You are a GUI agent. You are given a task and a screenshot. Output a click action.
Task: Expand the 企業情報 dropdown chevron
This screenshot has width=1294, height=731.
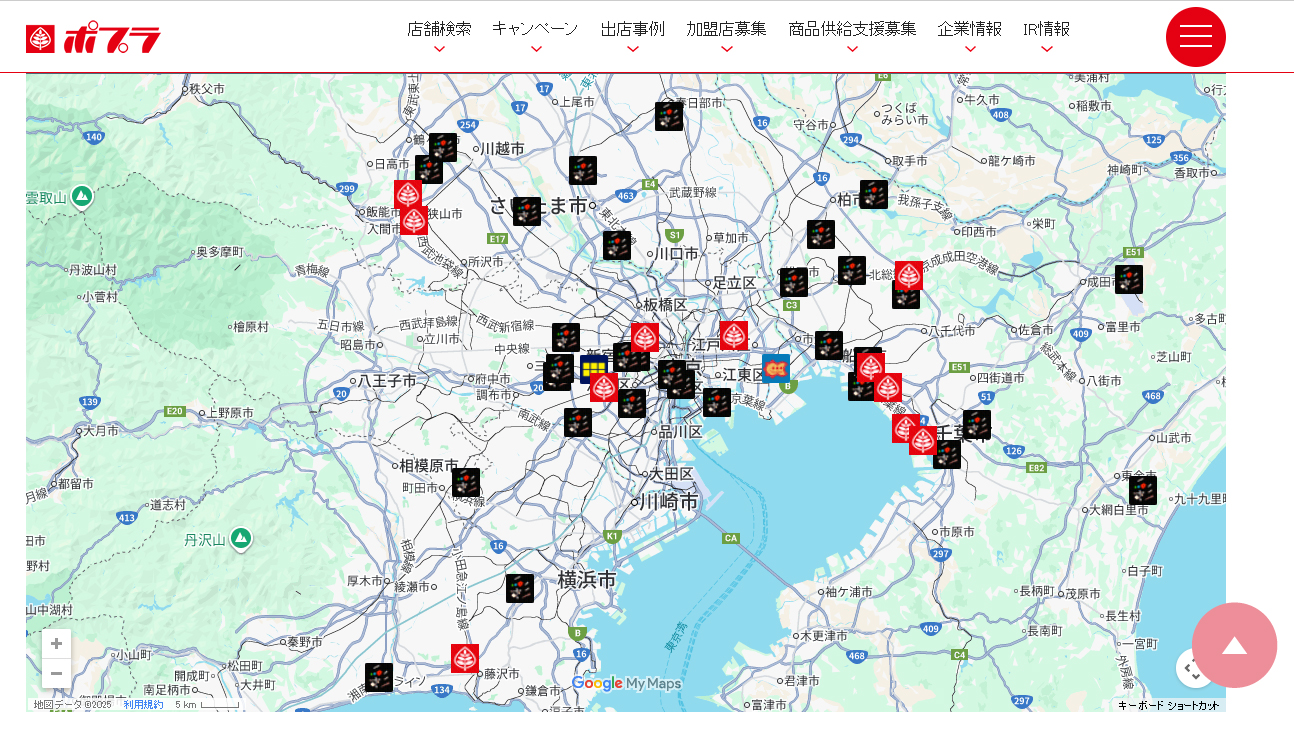(x=970, y=49)
